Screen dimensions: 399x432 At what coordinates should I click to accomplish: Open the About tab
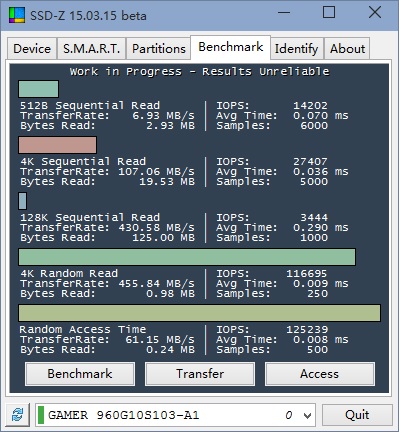(347, 49)
